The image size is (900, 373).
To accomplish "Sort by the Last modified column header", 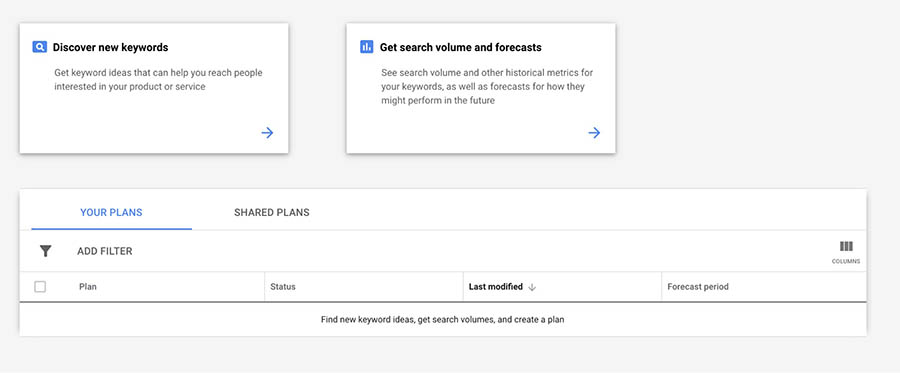I will click(x=496, y=287).
